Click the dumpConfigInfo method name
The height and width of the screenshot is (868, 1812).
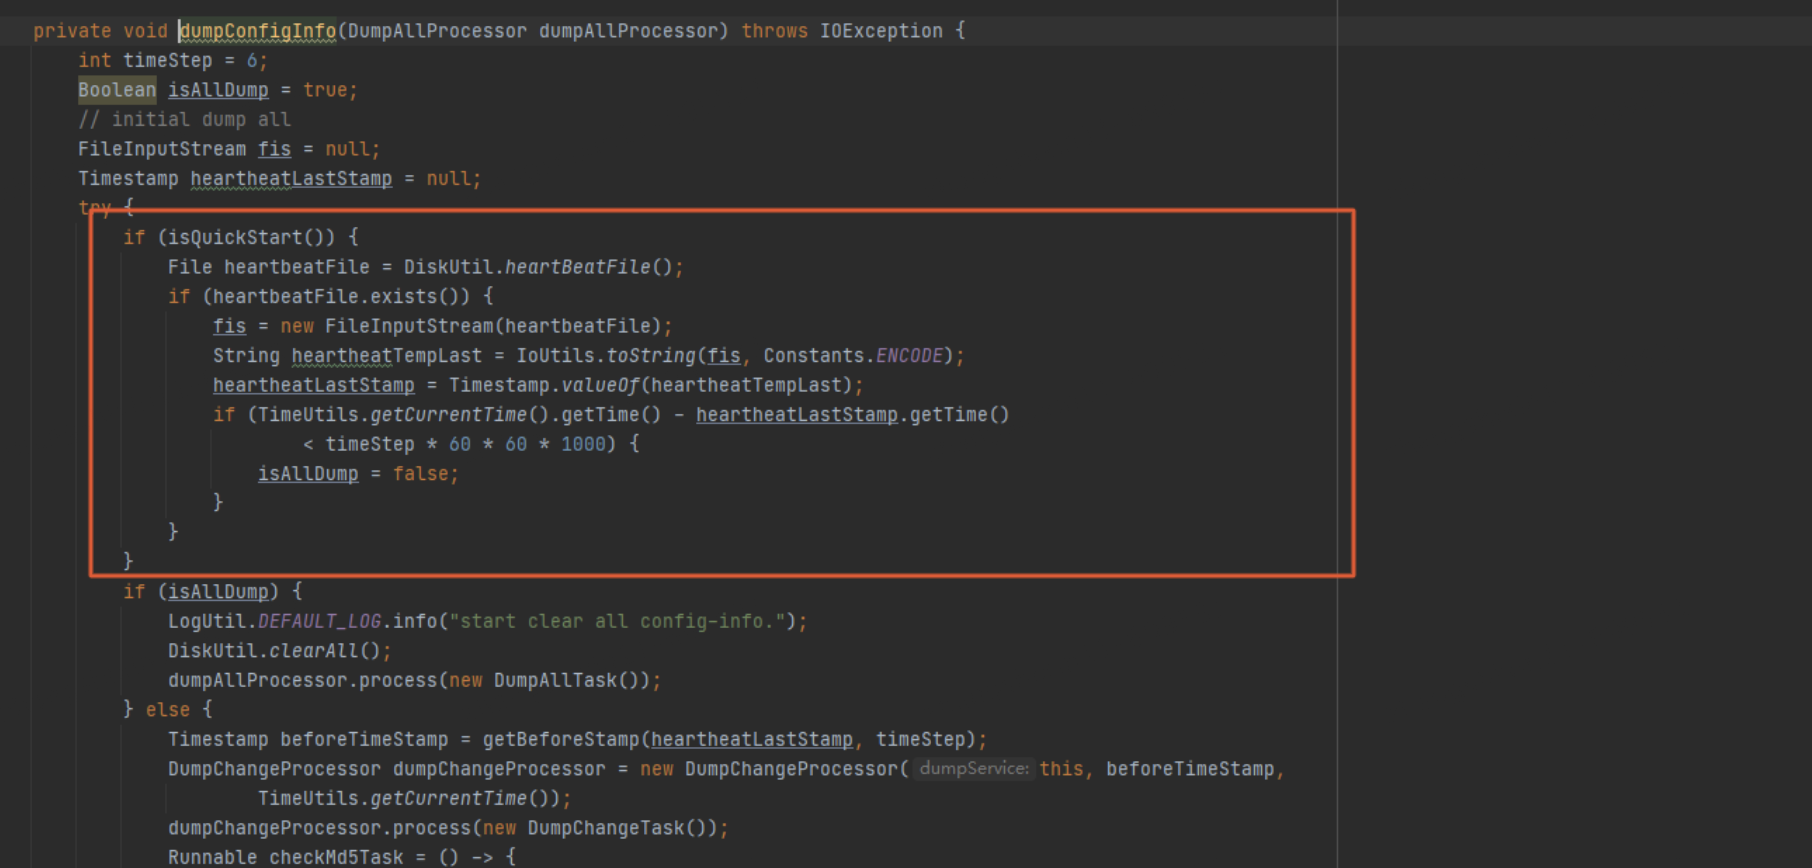258,31
